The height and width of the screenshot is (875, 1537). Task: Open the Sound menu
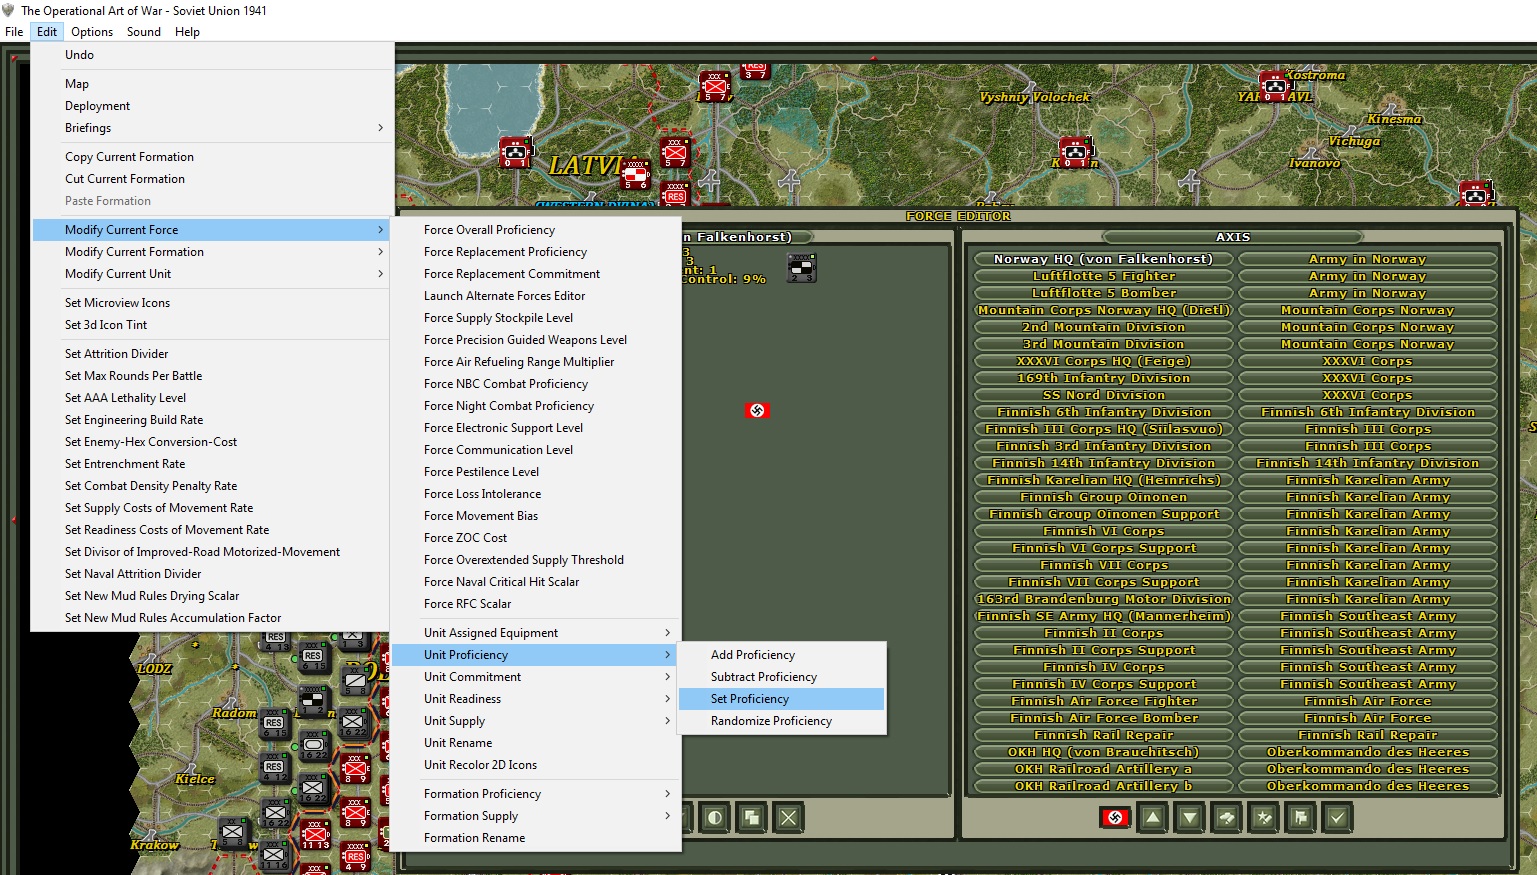pyautogui.click(x=144, y=32)
